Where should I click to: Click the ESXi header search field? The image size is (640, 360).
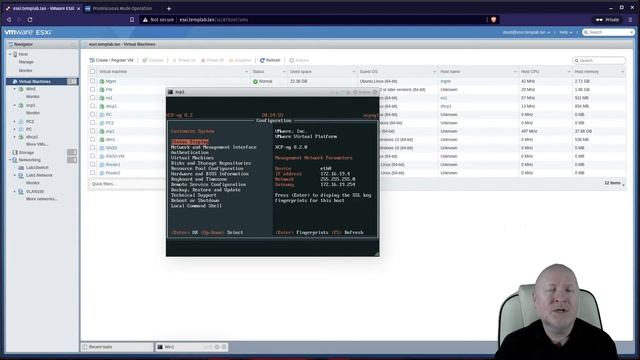click(608, 32)
